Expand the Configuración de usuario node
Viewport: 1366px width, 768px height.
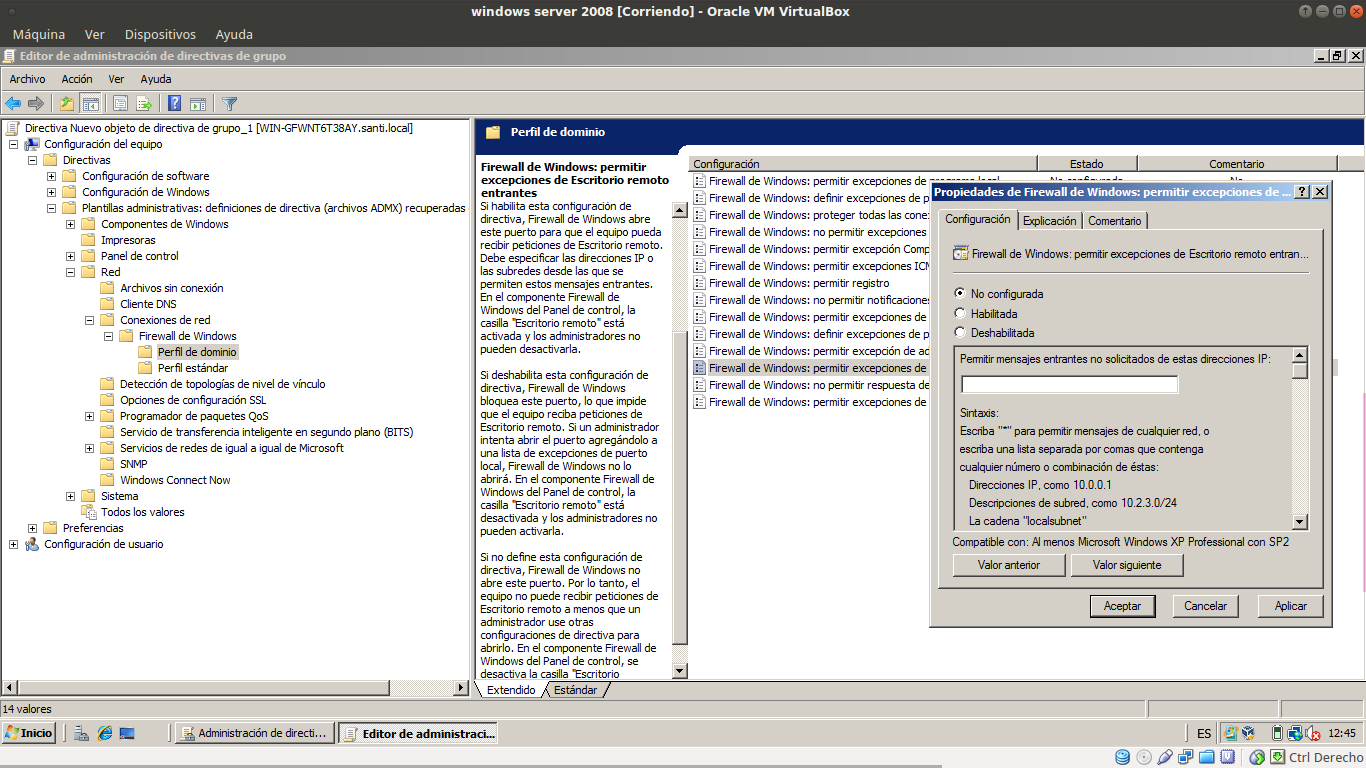coord(14,544)
